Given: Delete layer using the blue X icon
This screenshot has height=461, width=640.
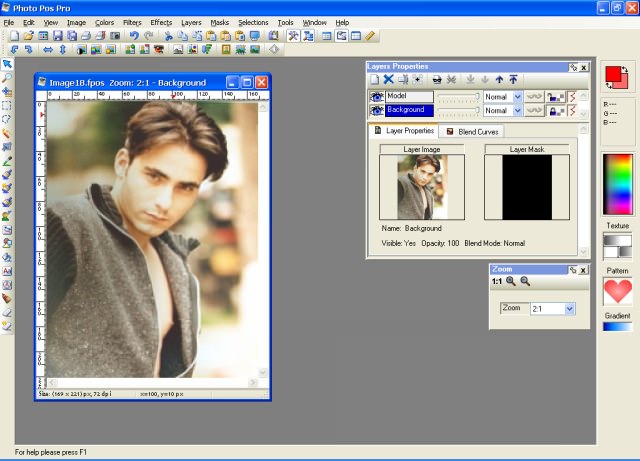Looking at the screenshot, I should [388, 79].
